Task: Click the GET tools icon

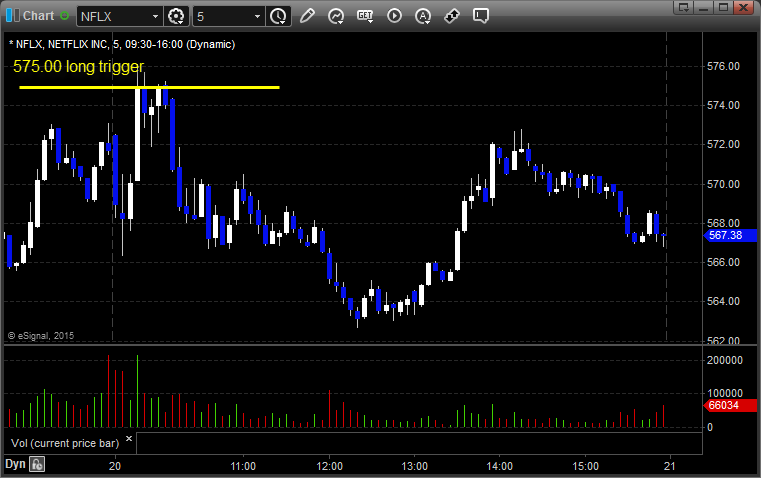Action: [365, 16]
